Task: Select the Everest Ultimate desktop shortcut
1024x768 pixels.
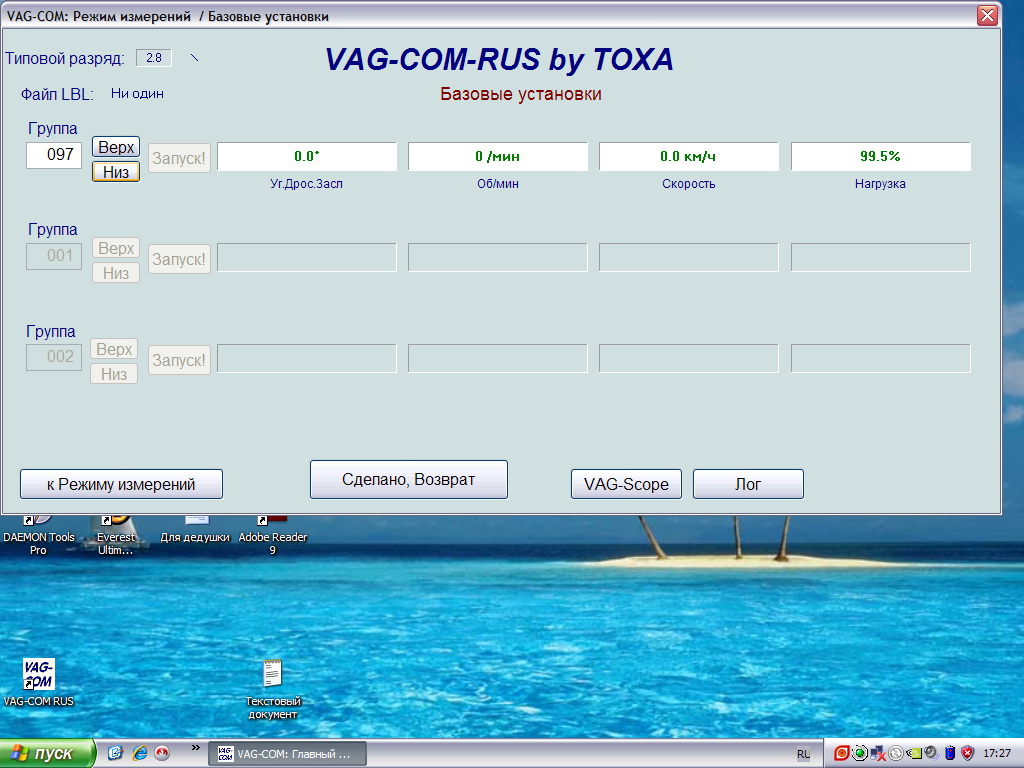Action: point(116,530)
